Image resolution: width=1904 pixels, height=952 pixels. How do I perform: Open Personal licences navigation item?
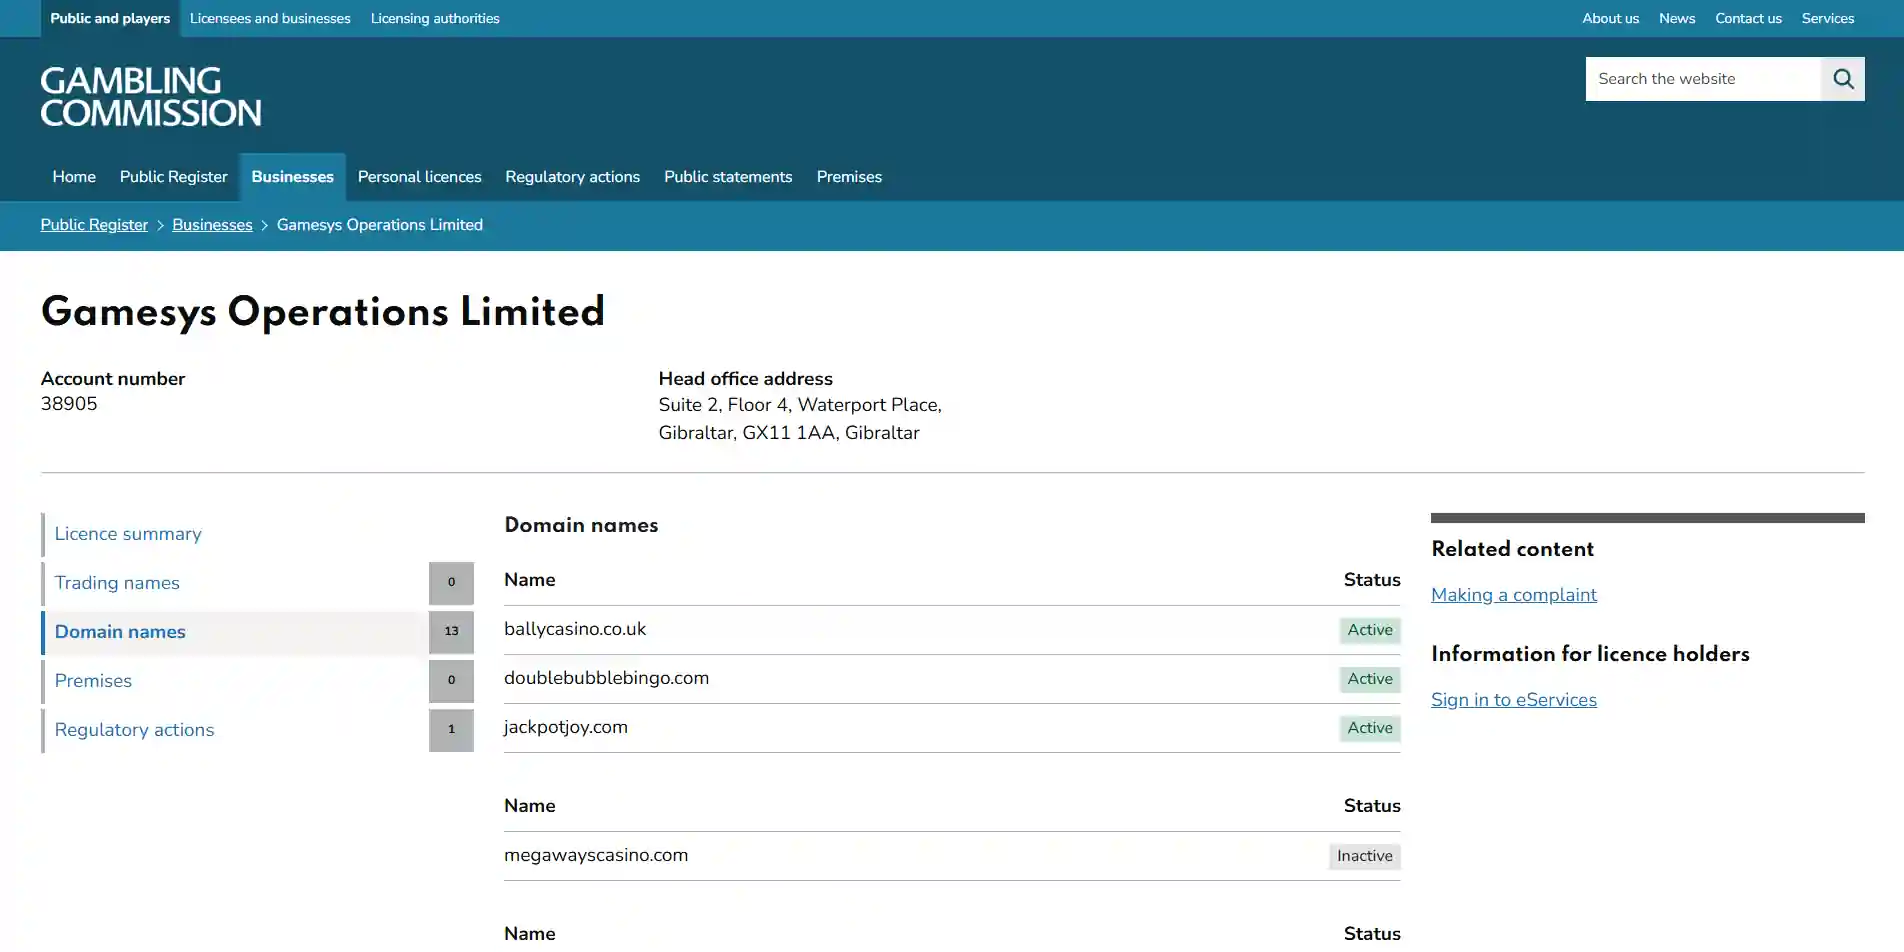pyautogui.click(x=420, y=177)
